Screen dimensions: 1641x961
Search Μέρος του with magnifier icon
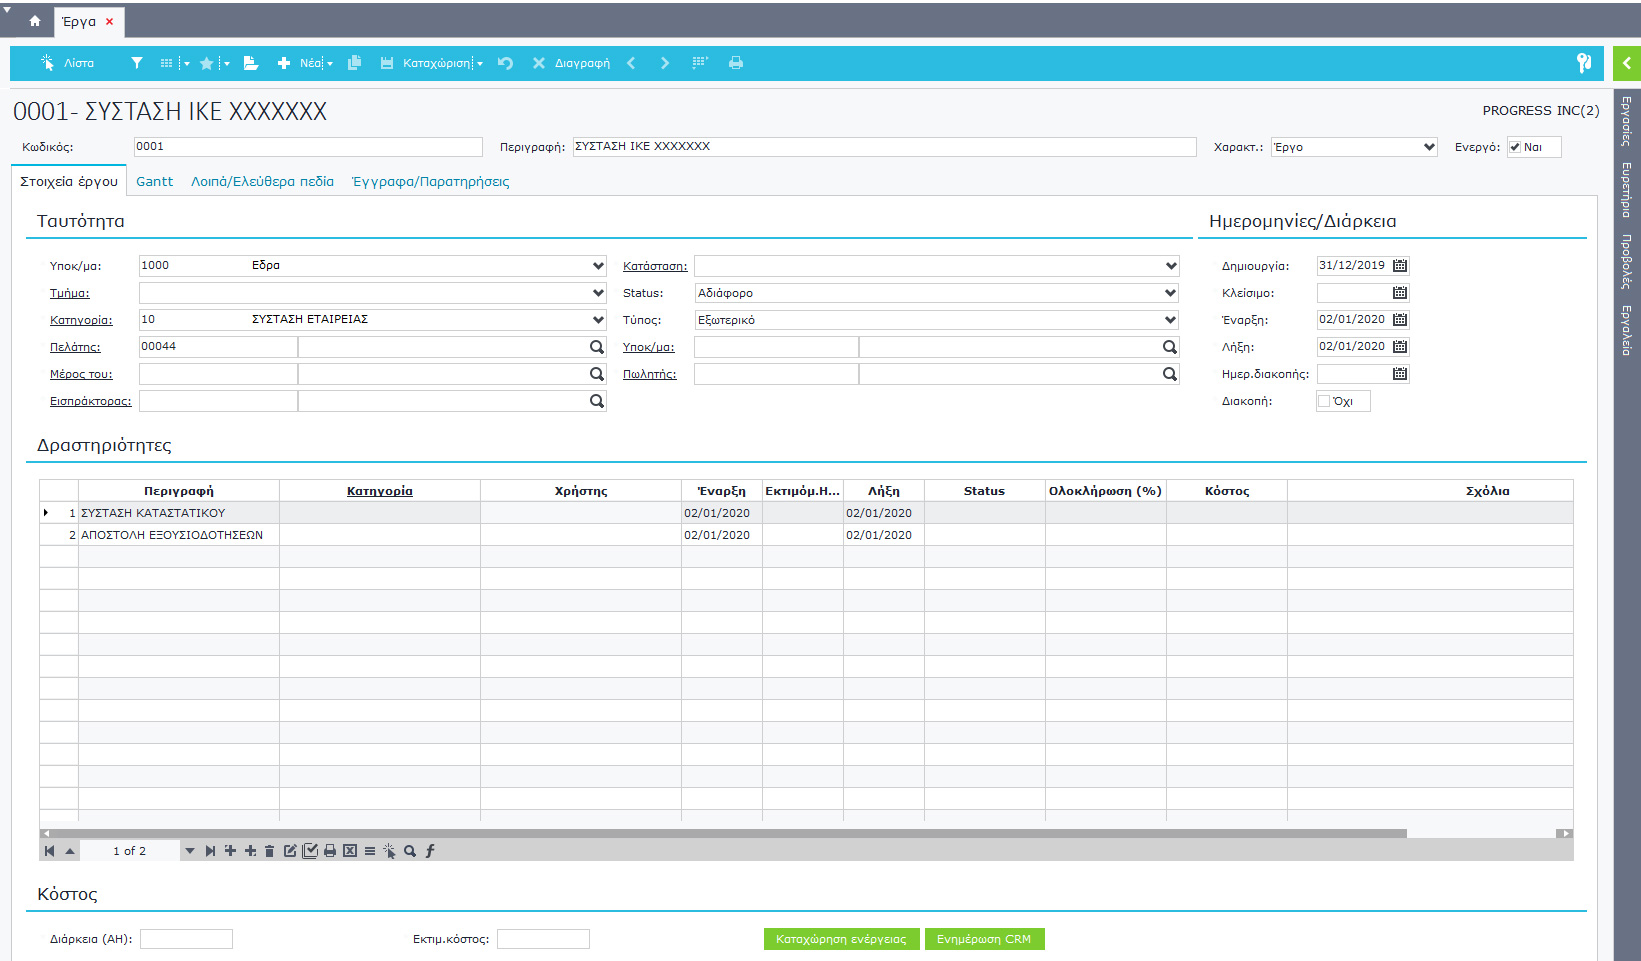tap(597, 374)
